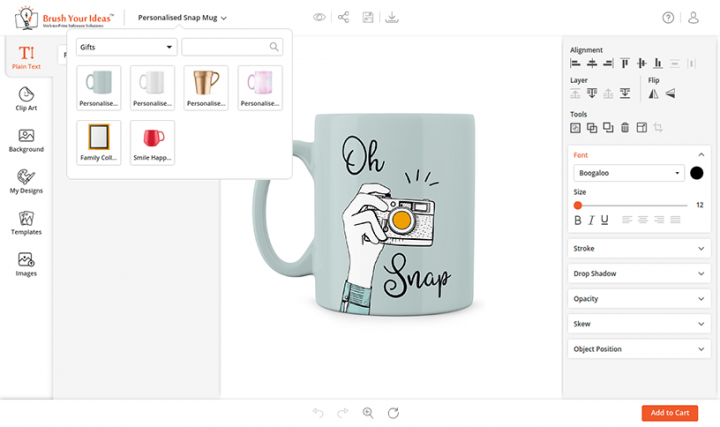Align objects to top edge
This screenshot has width=720, height=427.
pos(625,63)
